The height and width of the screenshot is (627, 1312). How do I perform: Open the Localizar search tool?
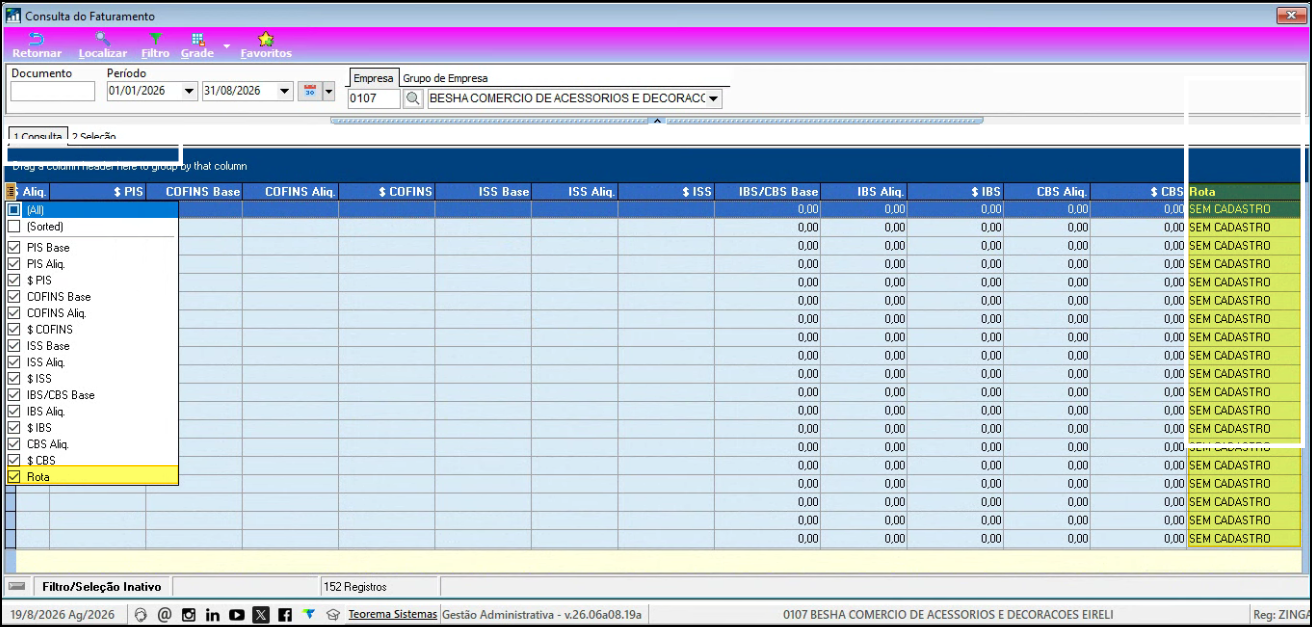102,39
